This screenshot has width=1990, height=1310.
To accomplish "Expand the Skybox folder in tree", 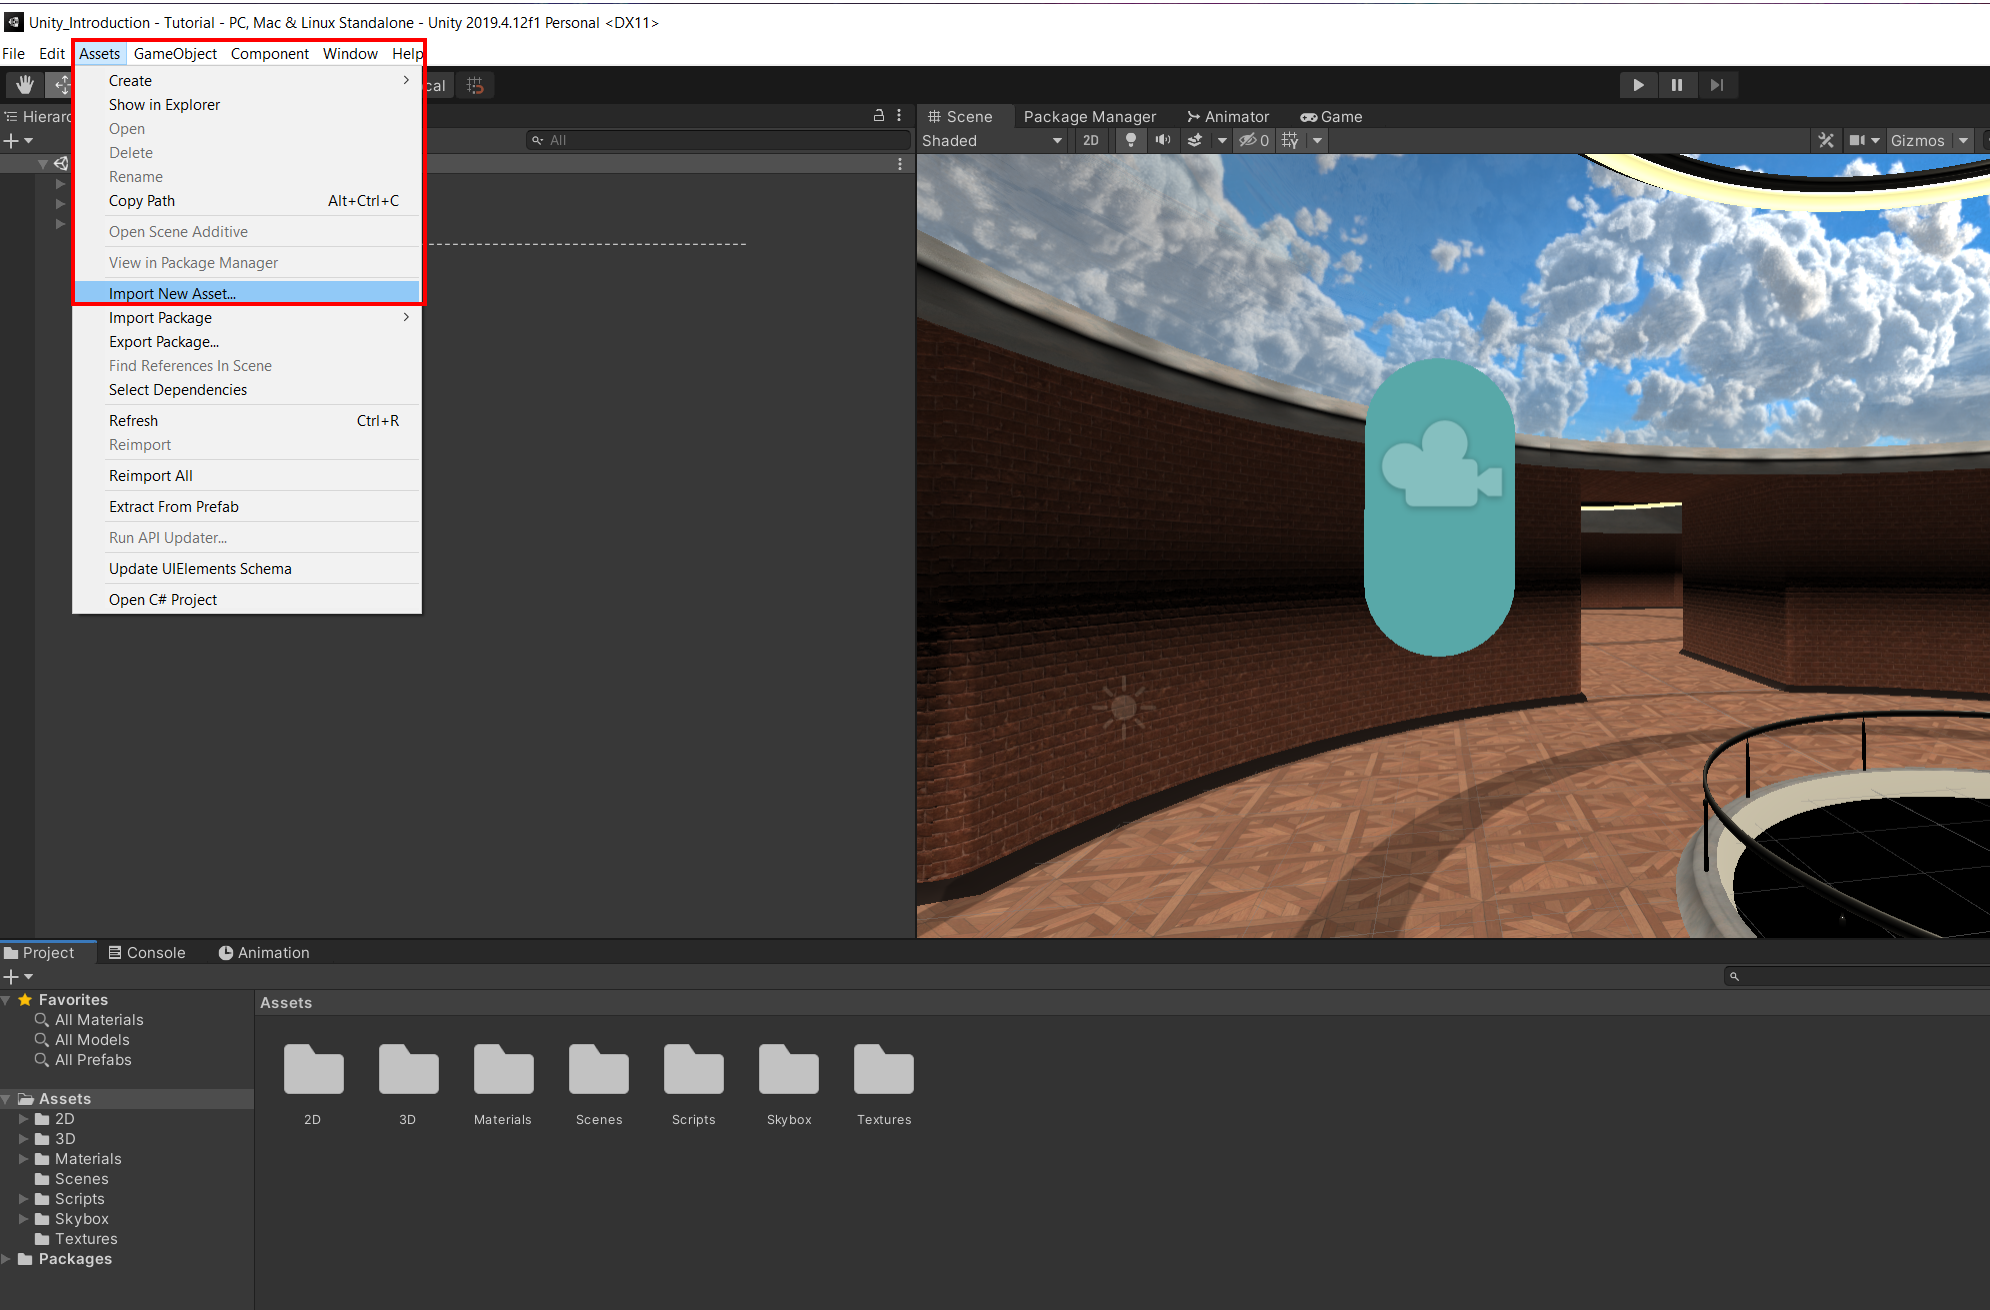I will 23,1219.
